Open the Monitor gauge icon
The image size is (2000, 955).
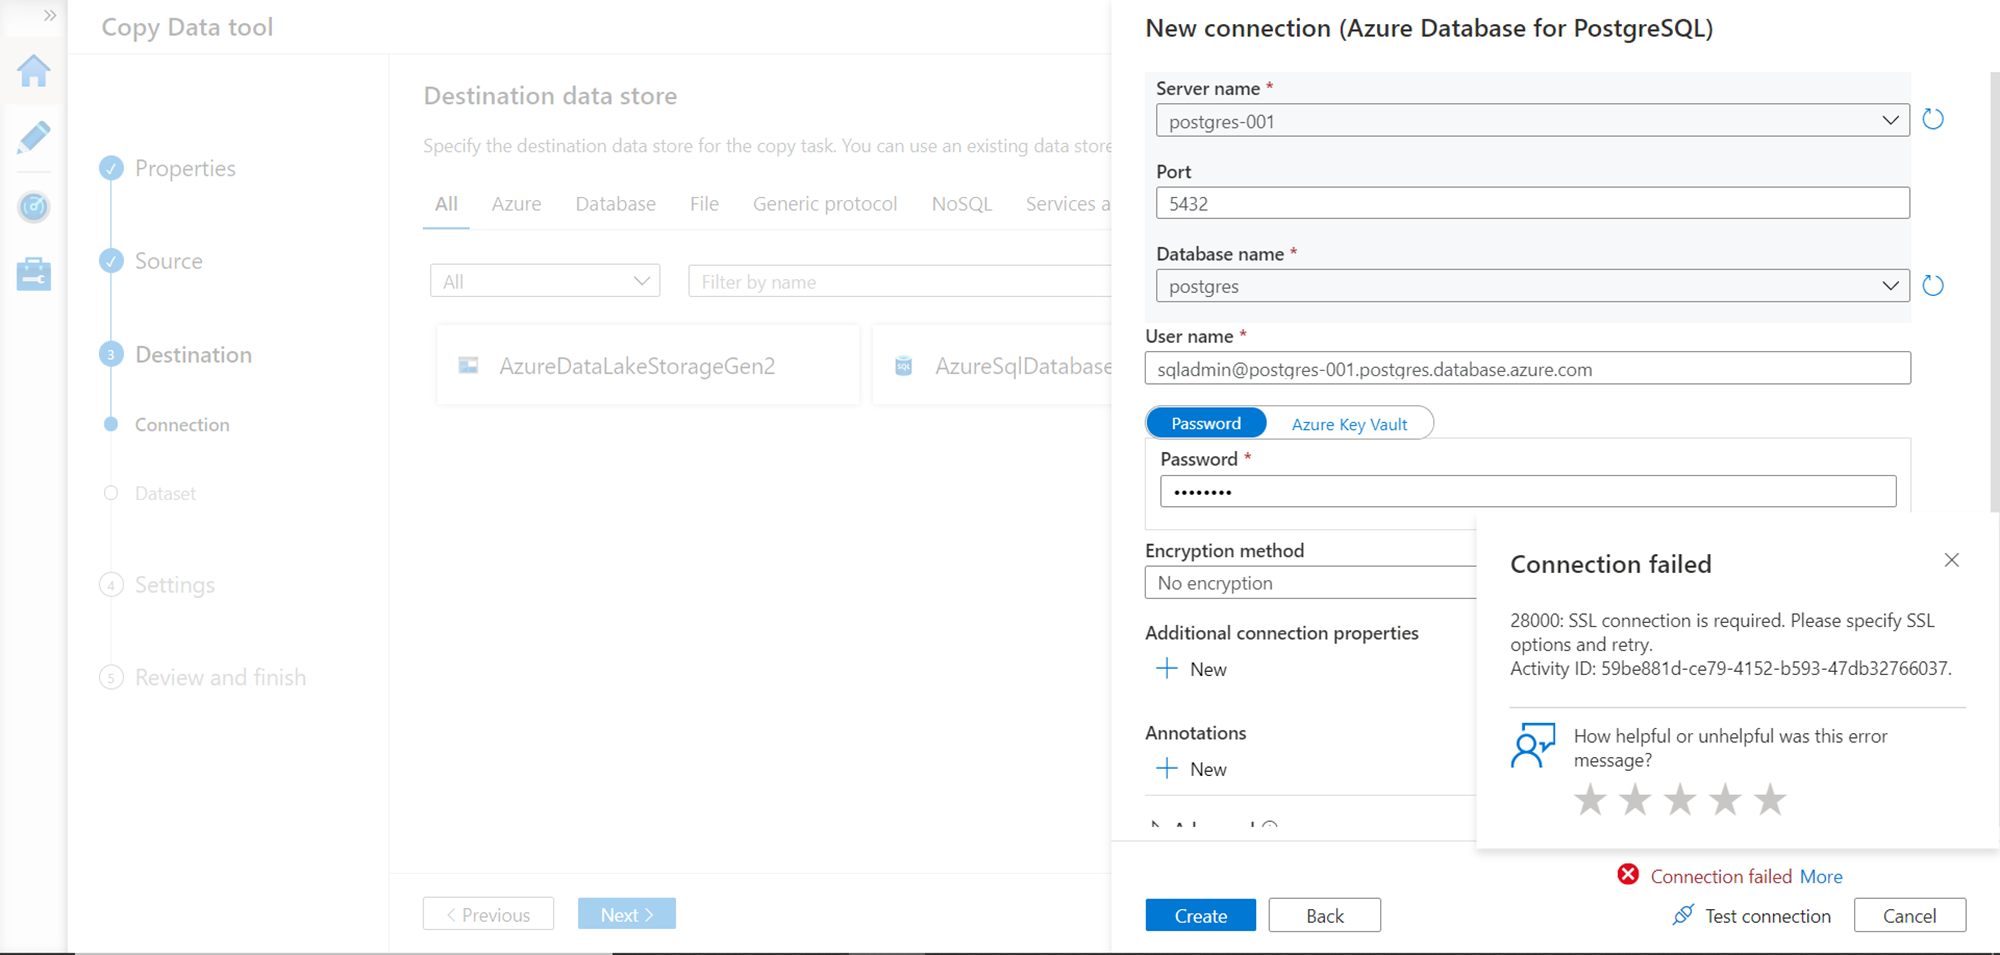pyautogui.click(x=33, y=207)
